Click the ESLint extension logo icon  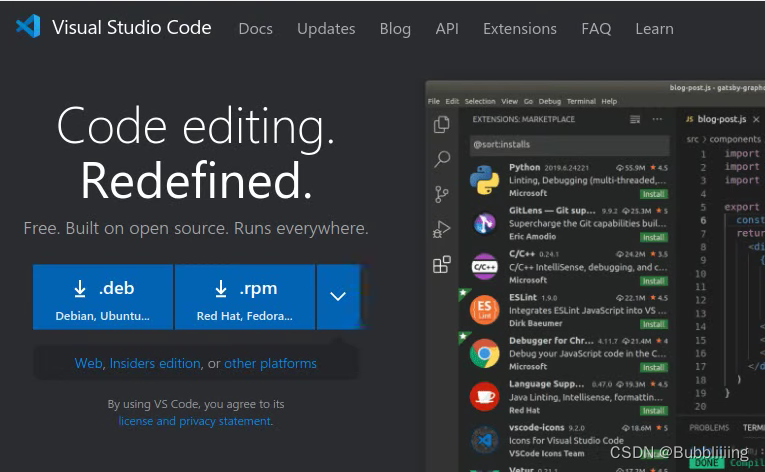click(484, 310)
